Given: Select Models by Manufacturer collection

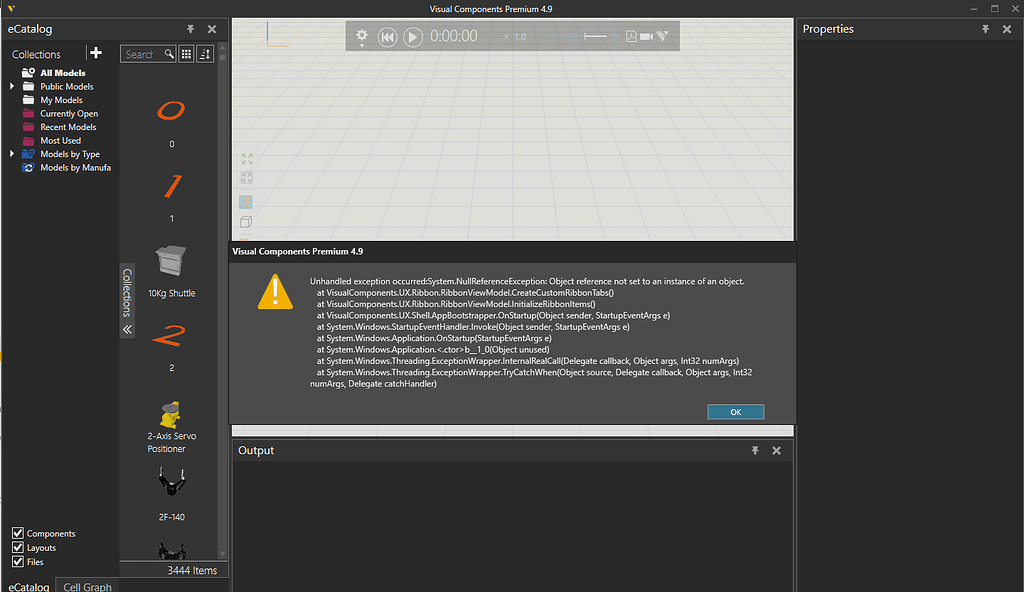Looking at the screenshot, I should [x=75, y=168].
